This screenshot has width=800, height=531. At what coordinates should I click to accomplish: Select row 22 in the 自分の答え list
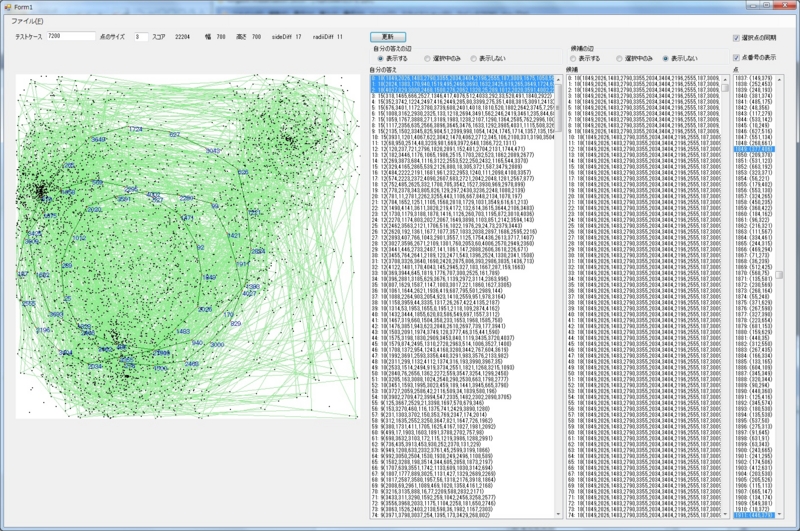(462, 208)
